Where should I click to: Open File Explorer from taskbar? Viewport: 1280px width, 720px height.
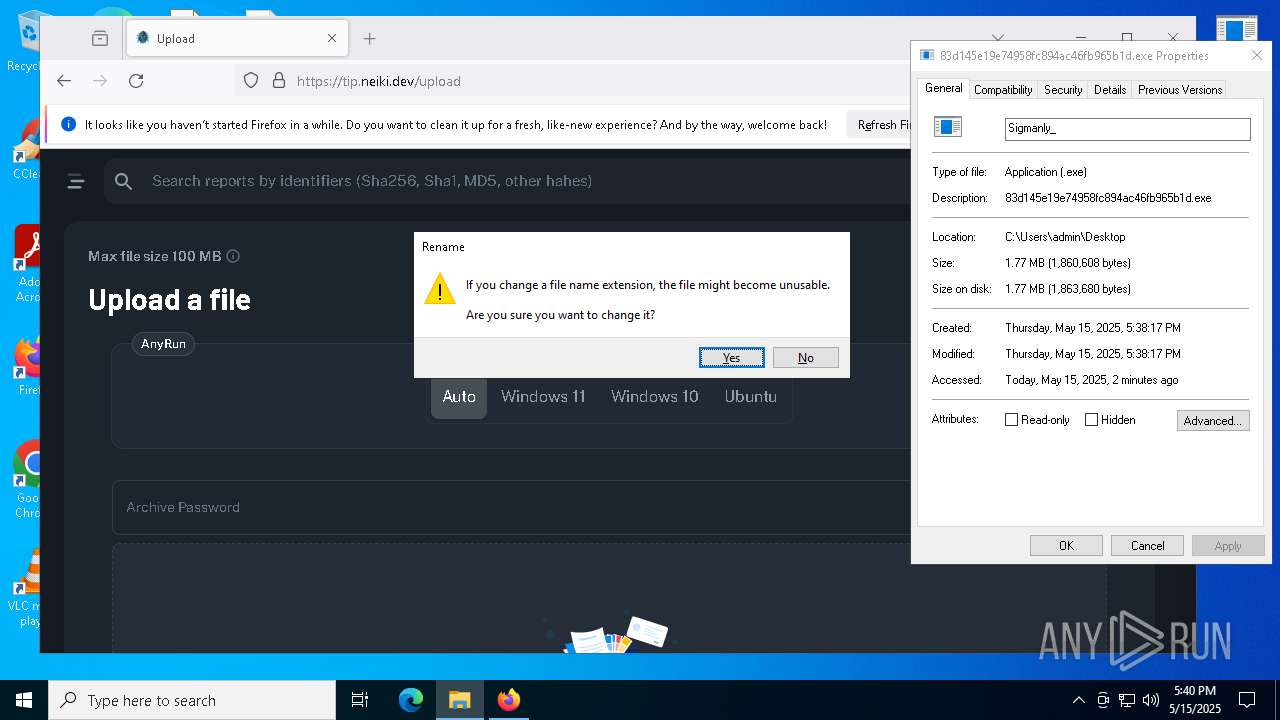459,700
